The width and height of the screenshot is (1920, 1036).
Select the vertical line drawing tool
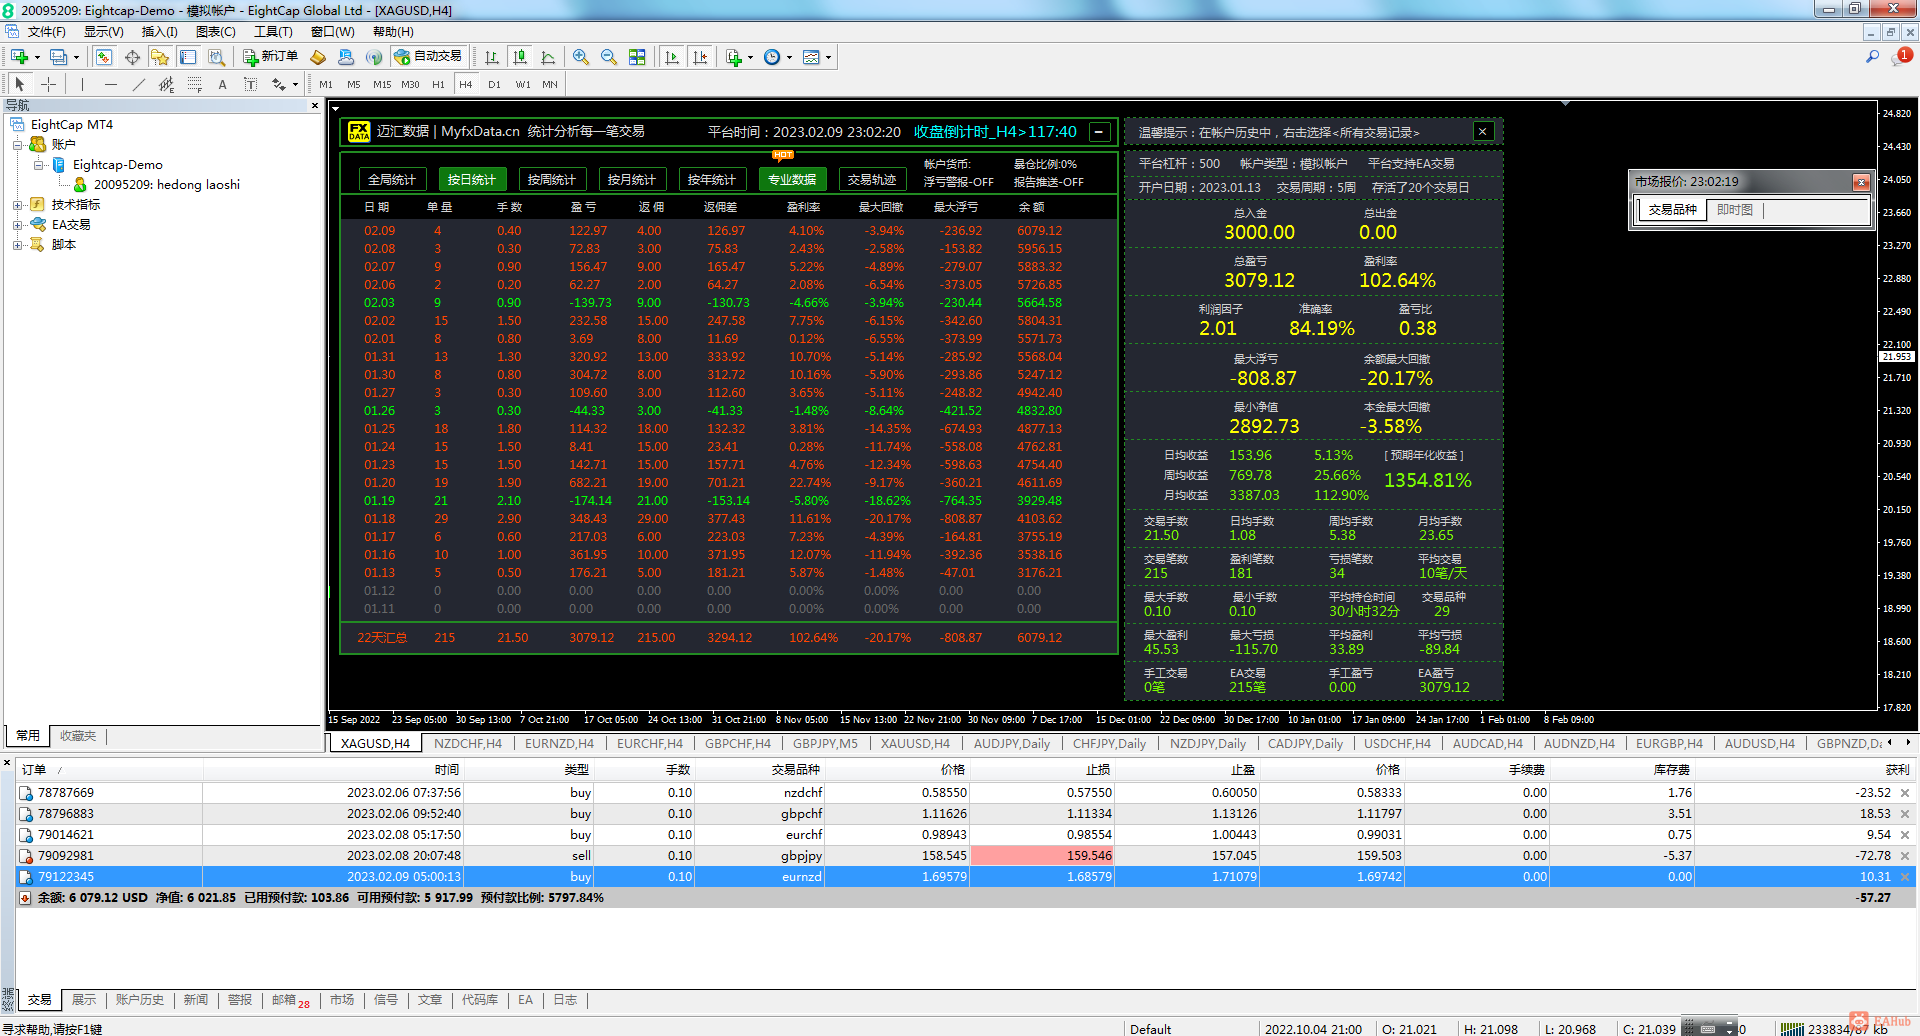pos(82,84)
